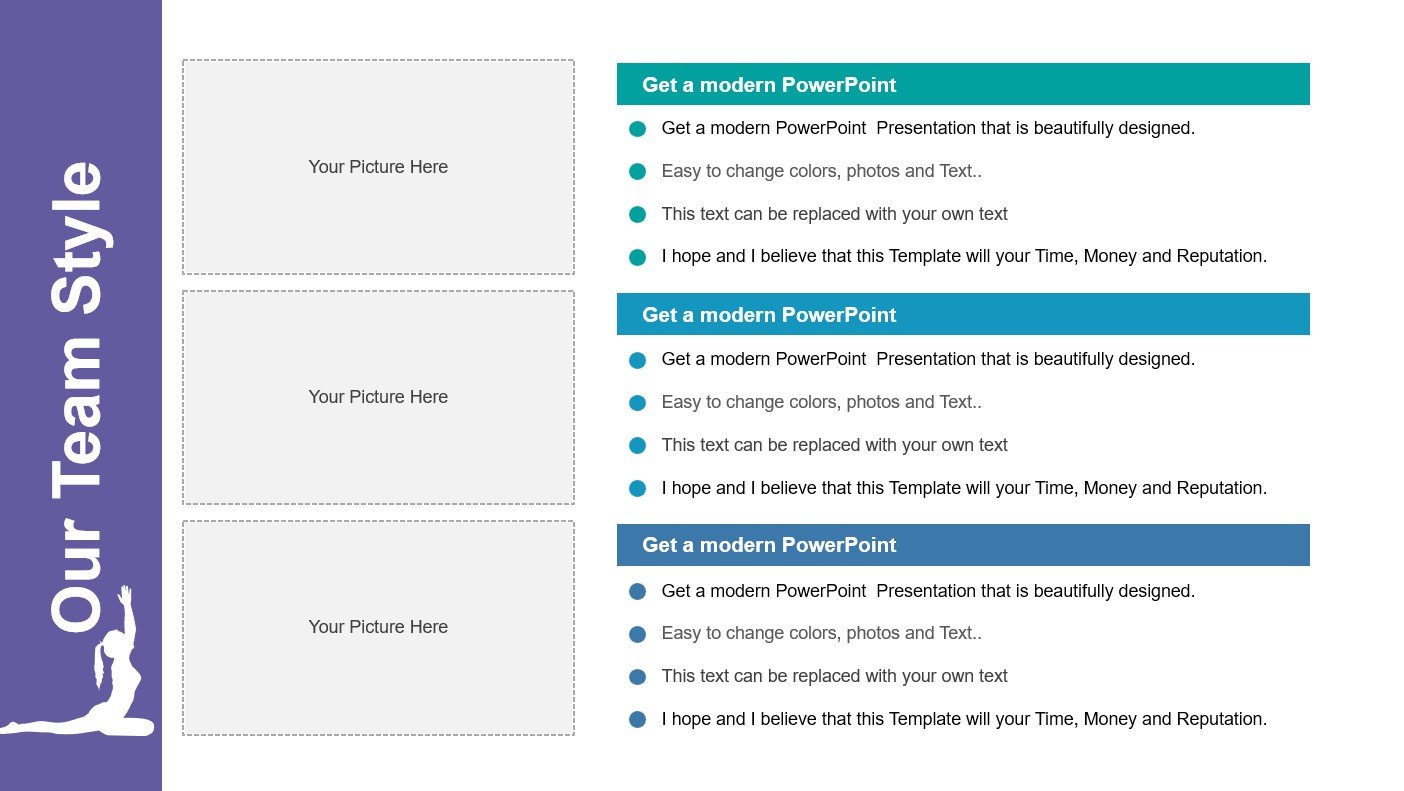The width and height of the screenshot is (1404, 791).
Task: Click 'This text can be replaced' in bottom list
Action: click(x=834, y=676)
